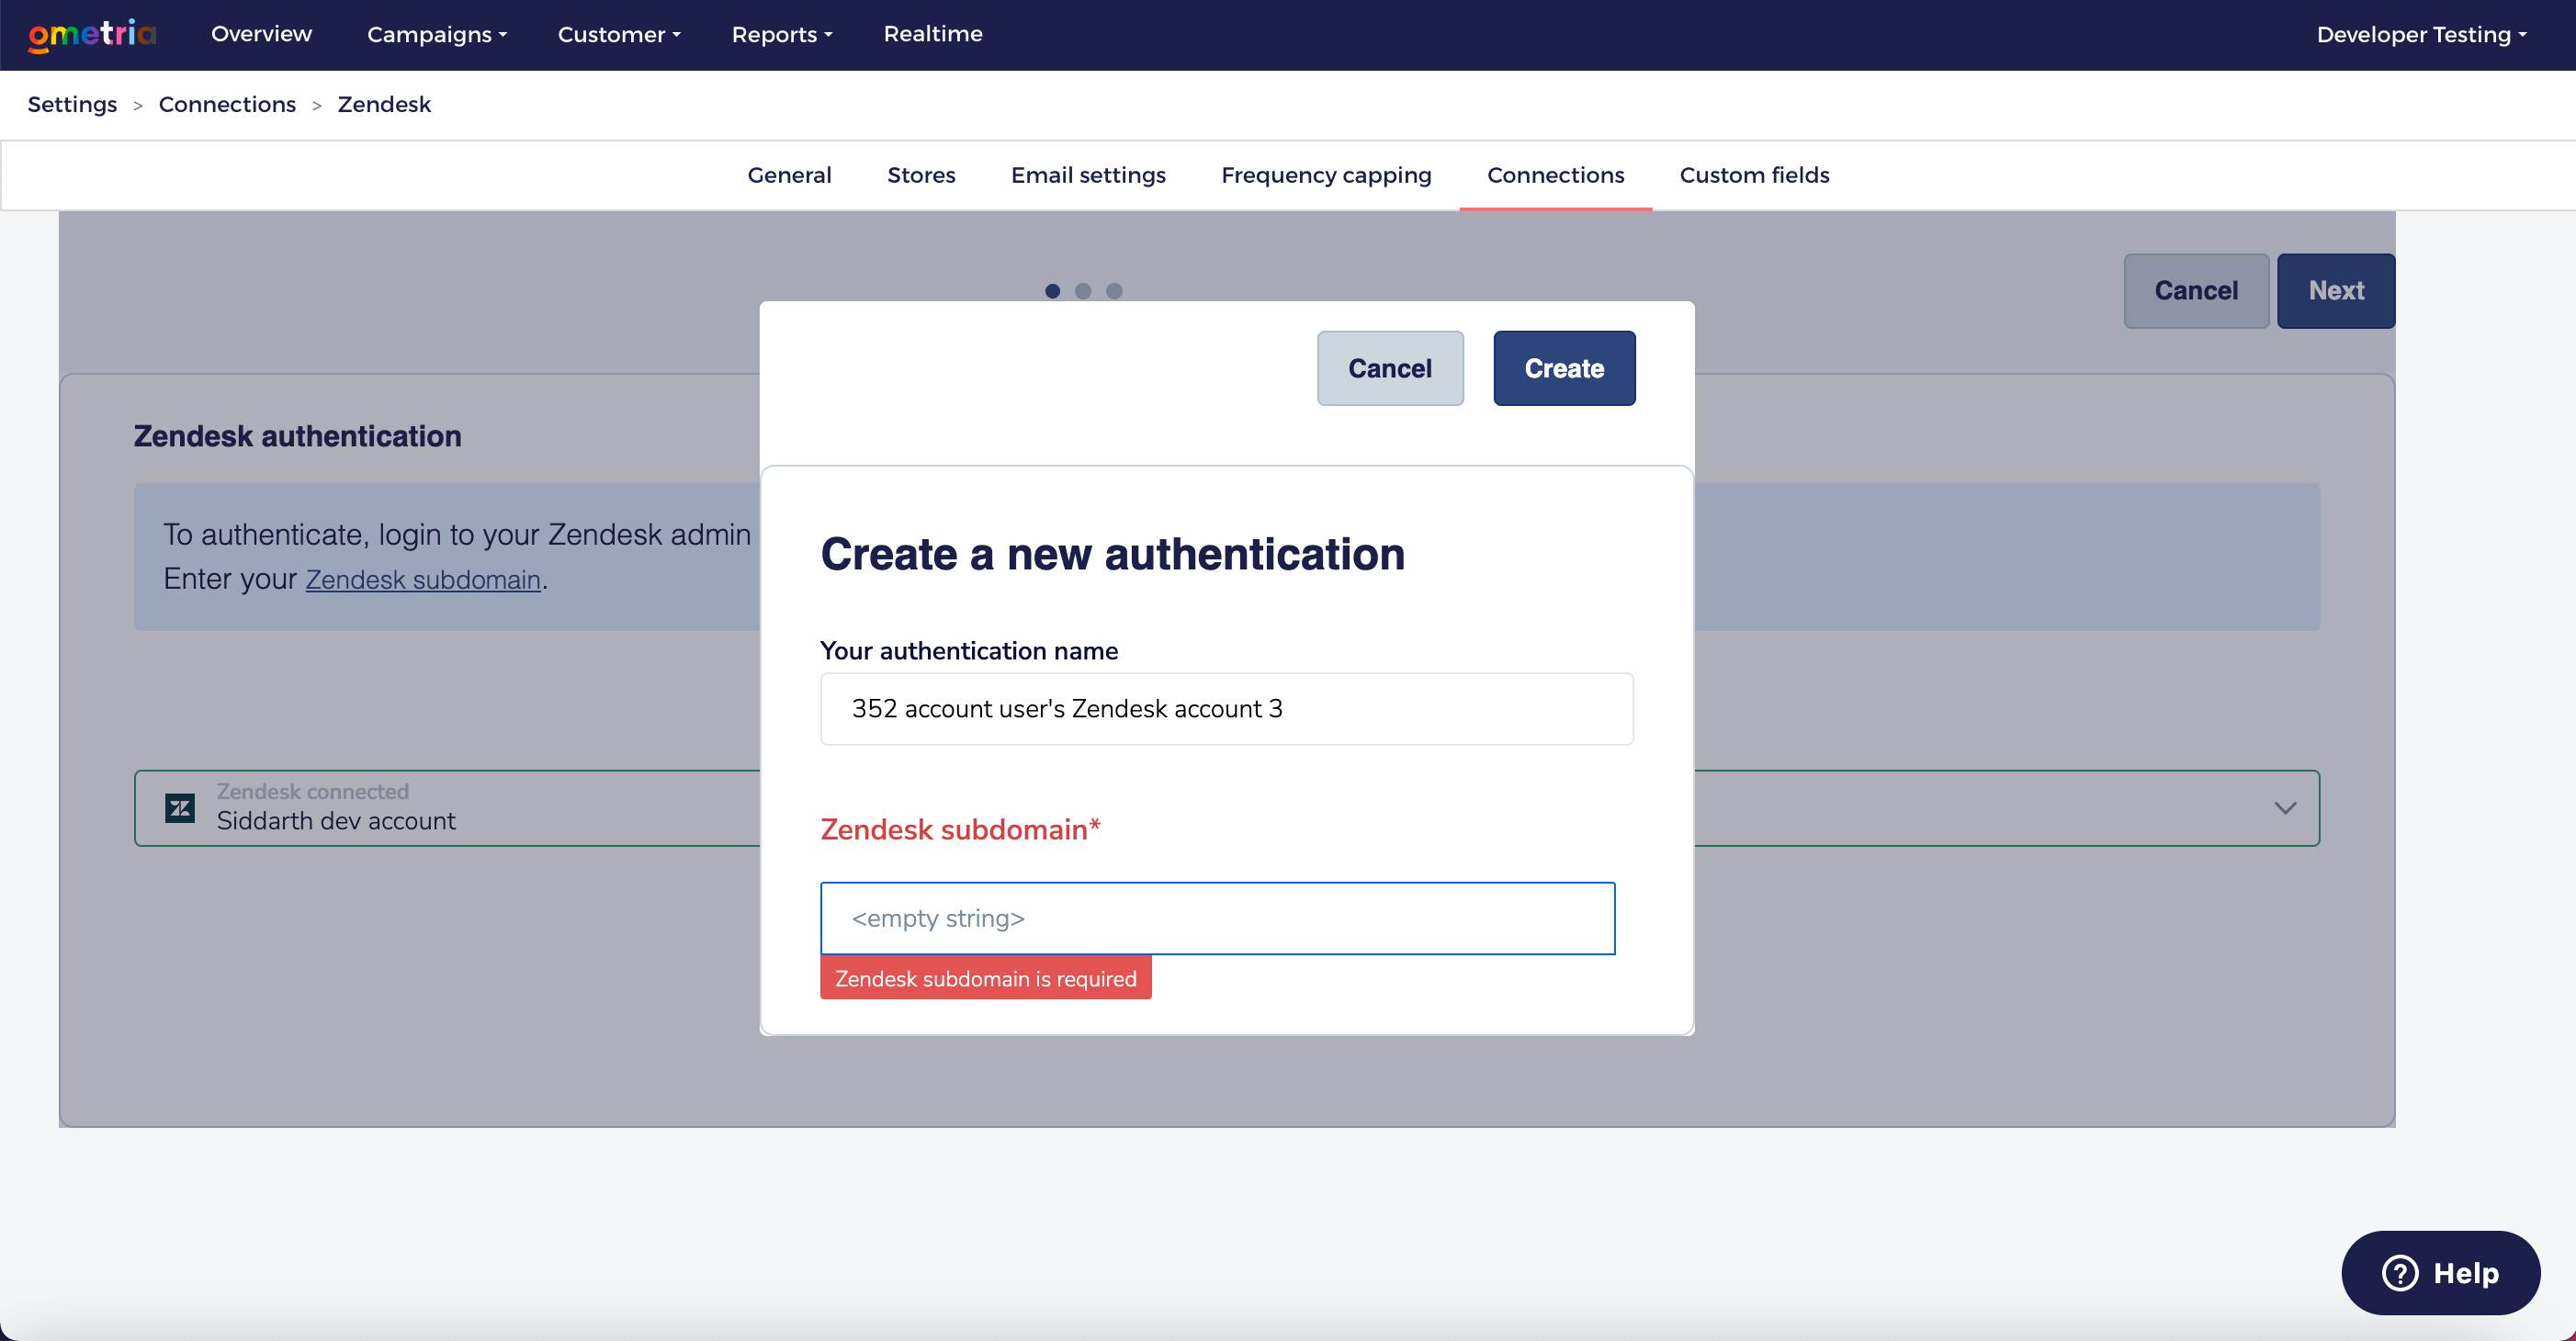
Task: Expand the Reports menu
Action: click(x=782, y=34)
